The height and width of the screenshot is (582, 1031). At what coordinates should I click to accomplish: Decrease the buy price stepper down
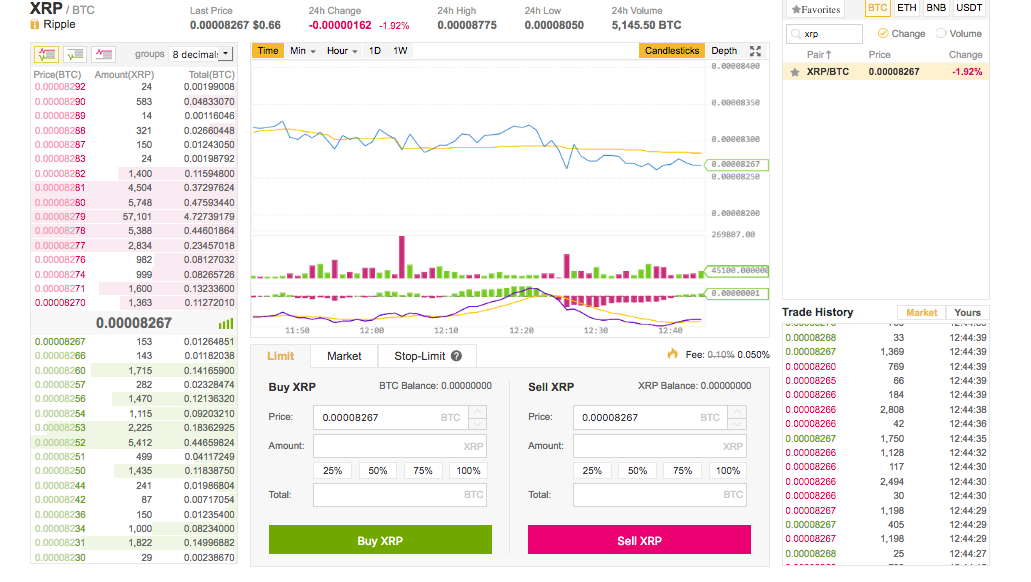pyautogui.click(x=477, y=424)
